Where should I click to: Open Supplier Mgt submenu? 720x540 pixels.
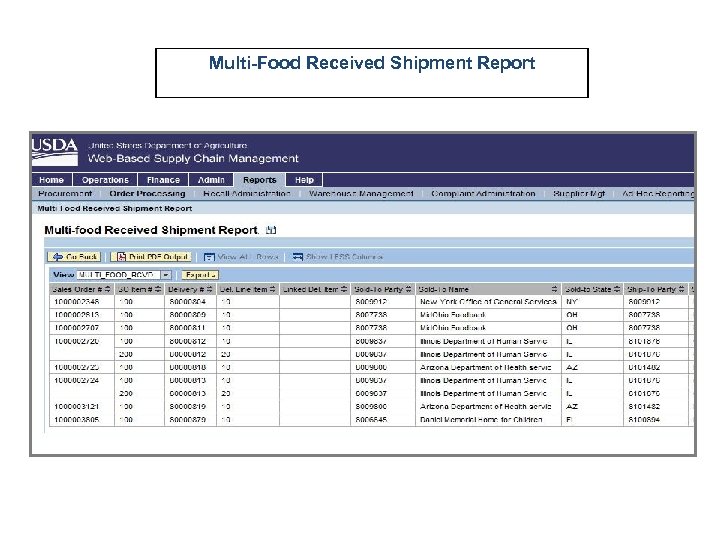click(579, 194)
